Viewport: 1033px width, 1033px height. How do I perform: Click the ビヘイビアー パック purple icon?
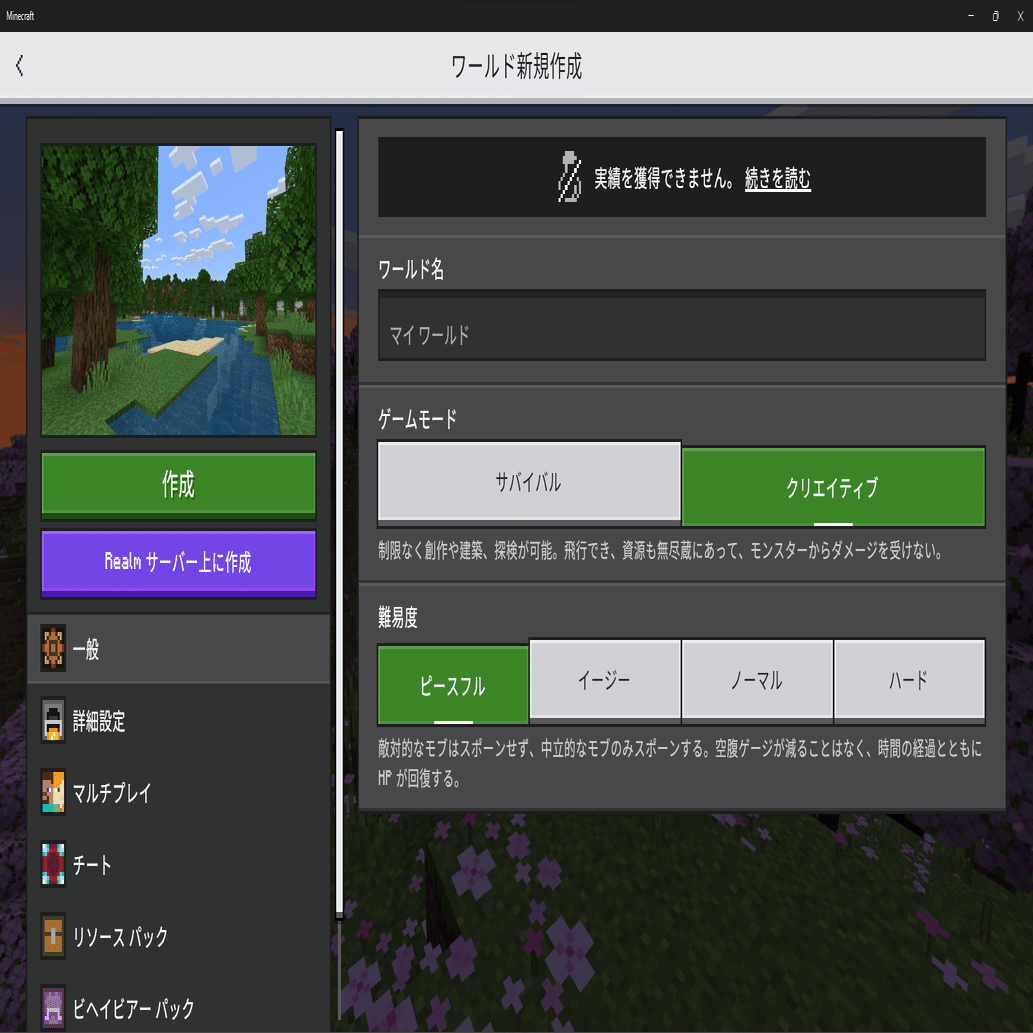click(x=53, y=1007)
